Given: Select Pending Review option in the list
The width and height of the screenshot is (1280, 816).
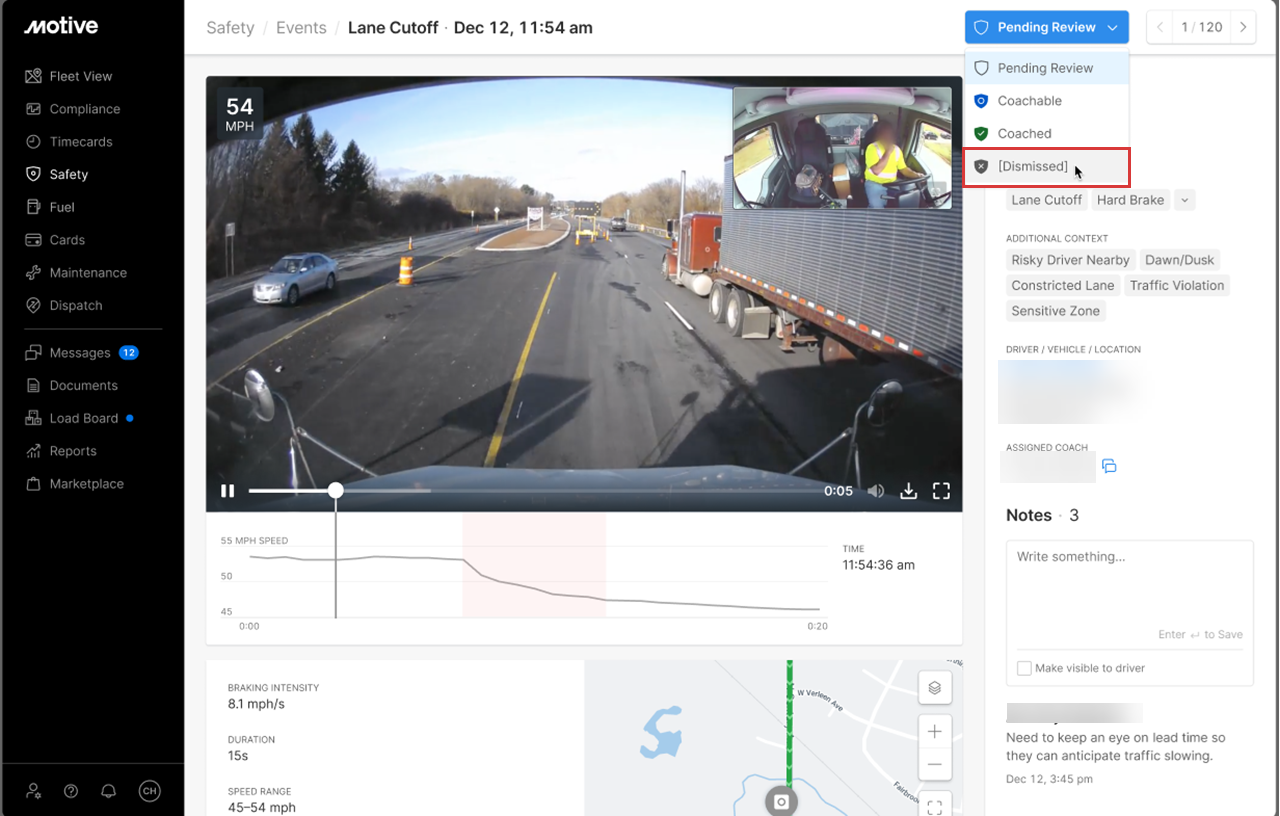Looking at the screenshot, I should tap(1047, 68).
